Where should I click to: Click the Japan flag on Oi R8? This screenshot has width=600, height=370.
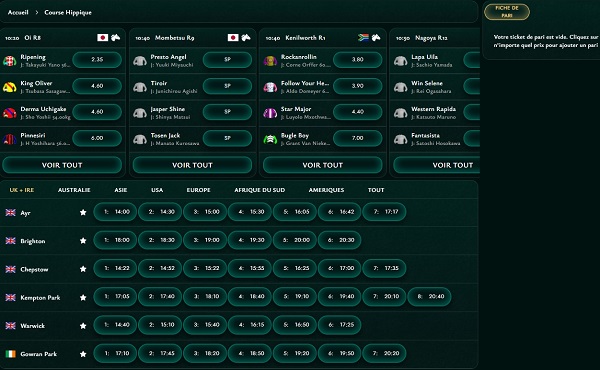point(103,37)
